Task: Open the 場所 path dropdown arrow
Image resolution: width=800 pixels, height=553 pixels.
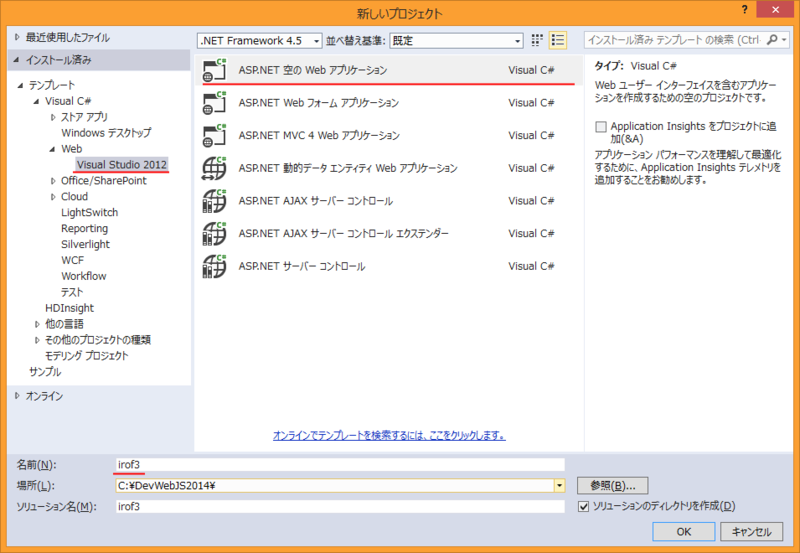Action: (560, 486)
